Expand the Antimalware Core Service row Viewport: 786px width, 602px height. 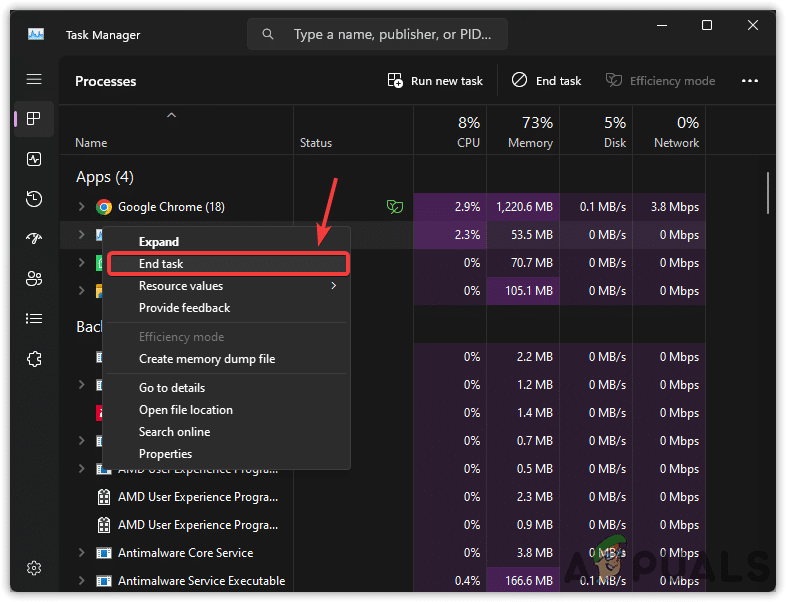(x=82, y=553)
